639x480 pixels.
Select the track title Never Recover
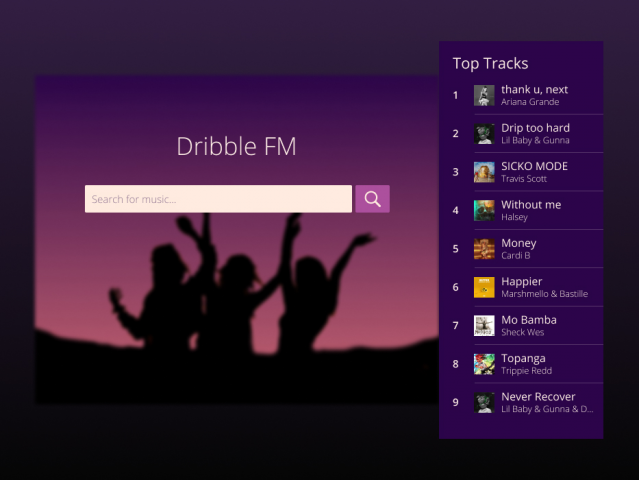tap(538, 396)
